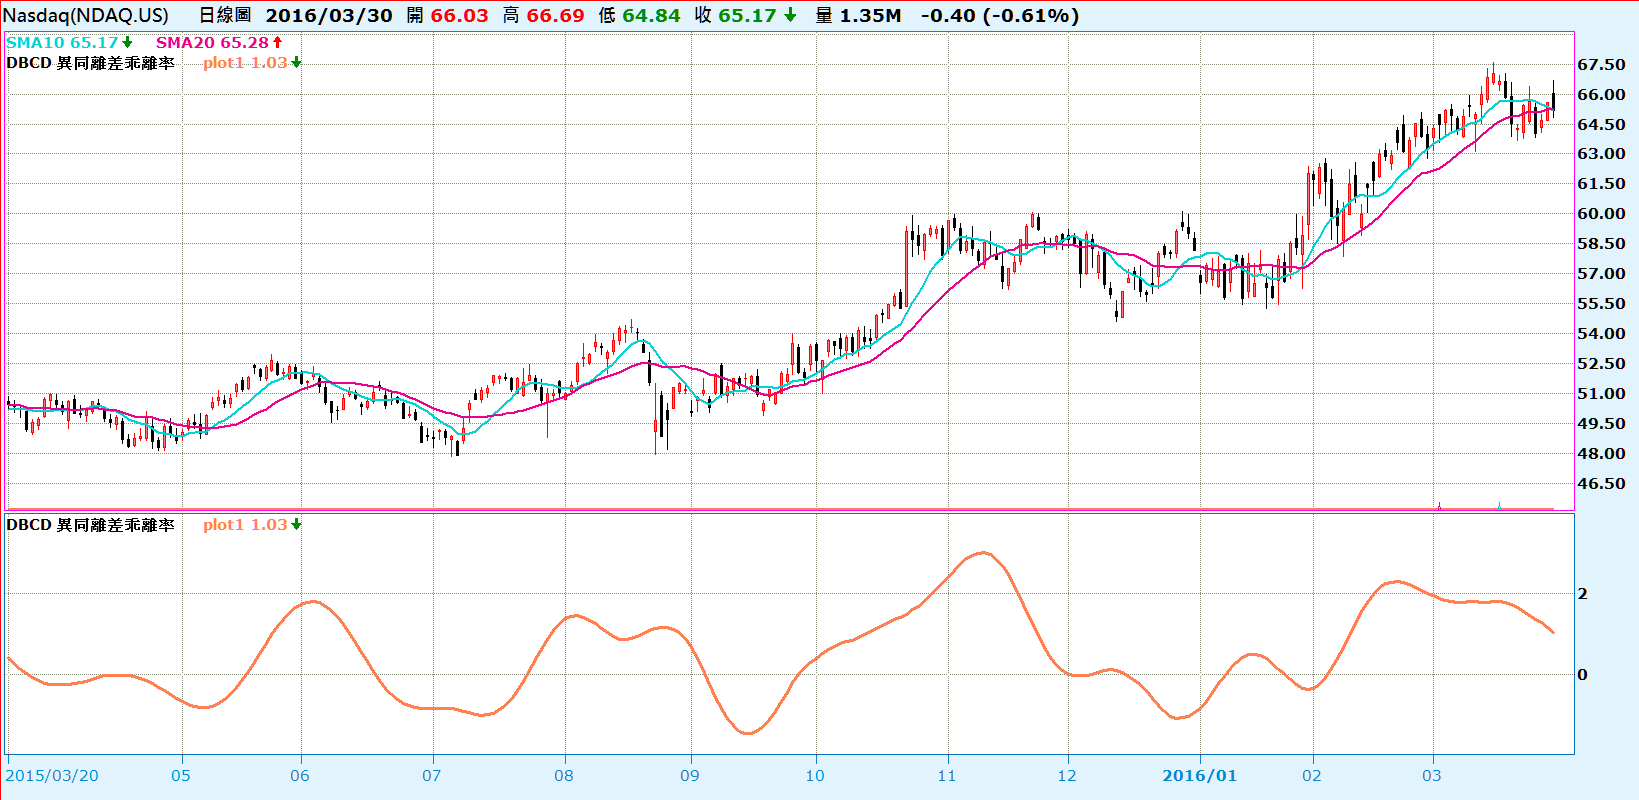Click the down arrow beside plot1 in lower panel
This screenshot has height=800, width=1639.
click(296, 524)
